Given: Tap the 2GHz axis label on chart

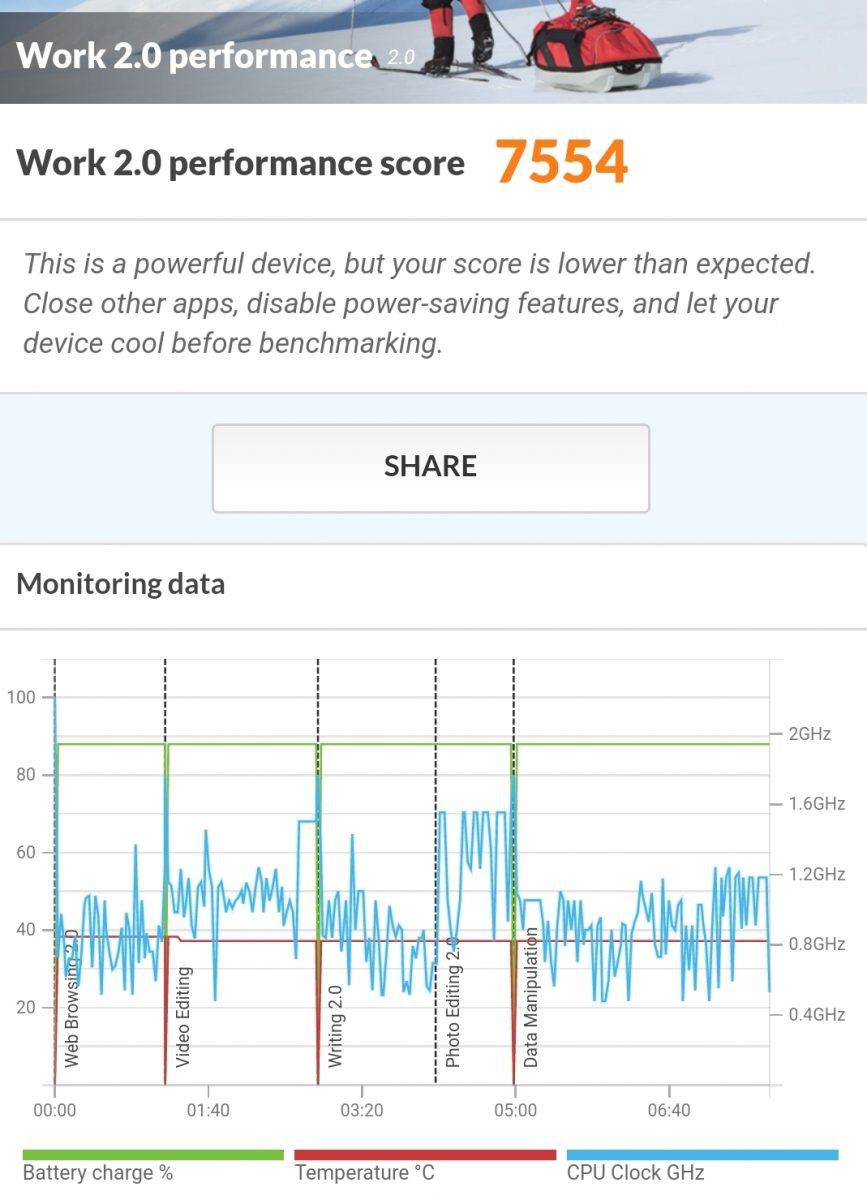Looking at the screenshot, I should coord(810,734).
